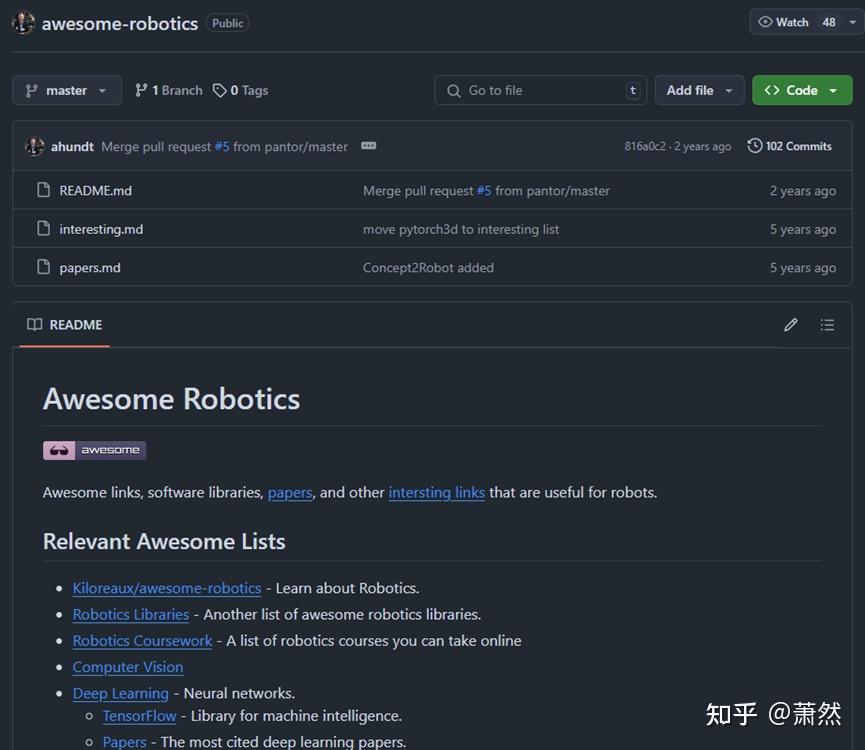This screenshot has width=865, height=750.
Task: Click the commit history clock icon
Action: tap(753, 146)
